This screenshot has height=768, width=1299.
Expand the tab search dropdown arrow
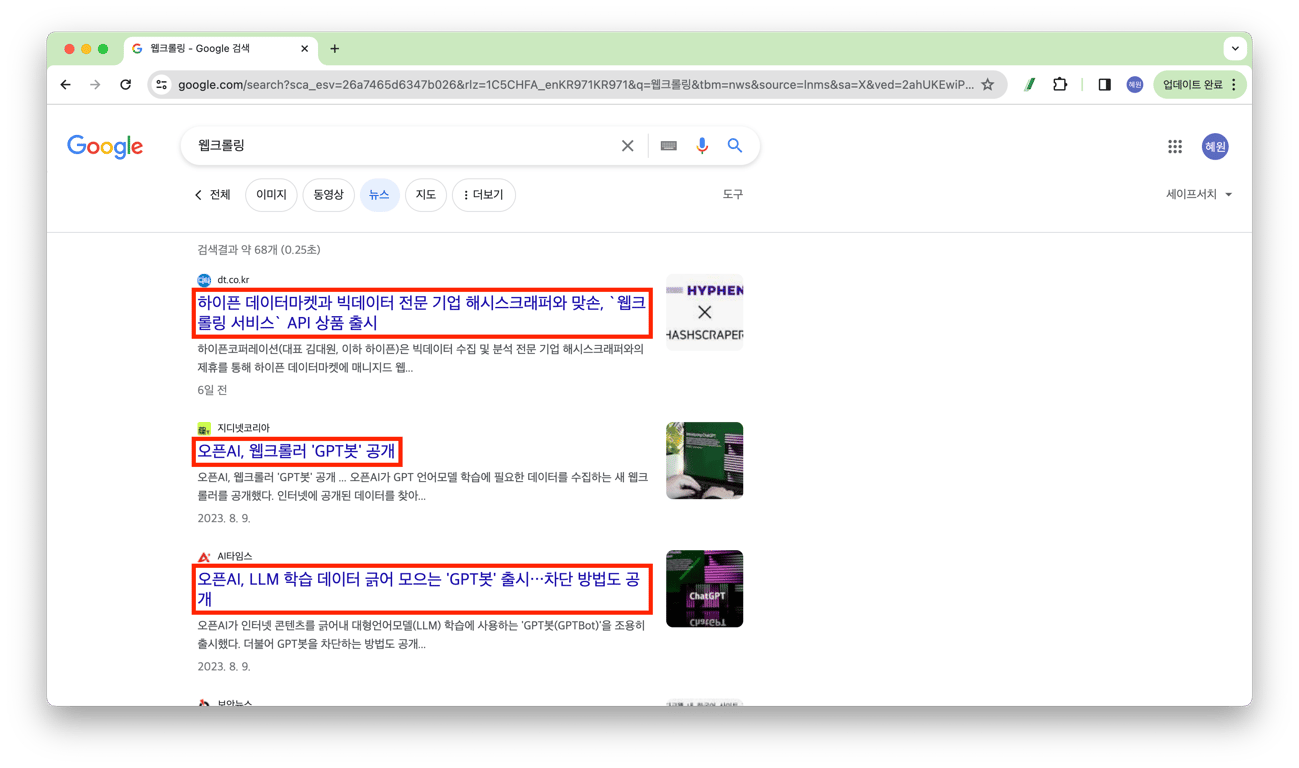coord(1235,49)
